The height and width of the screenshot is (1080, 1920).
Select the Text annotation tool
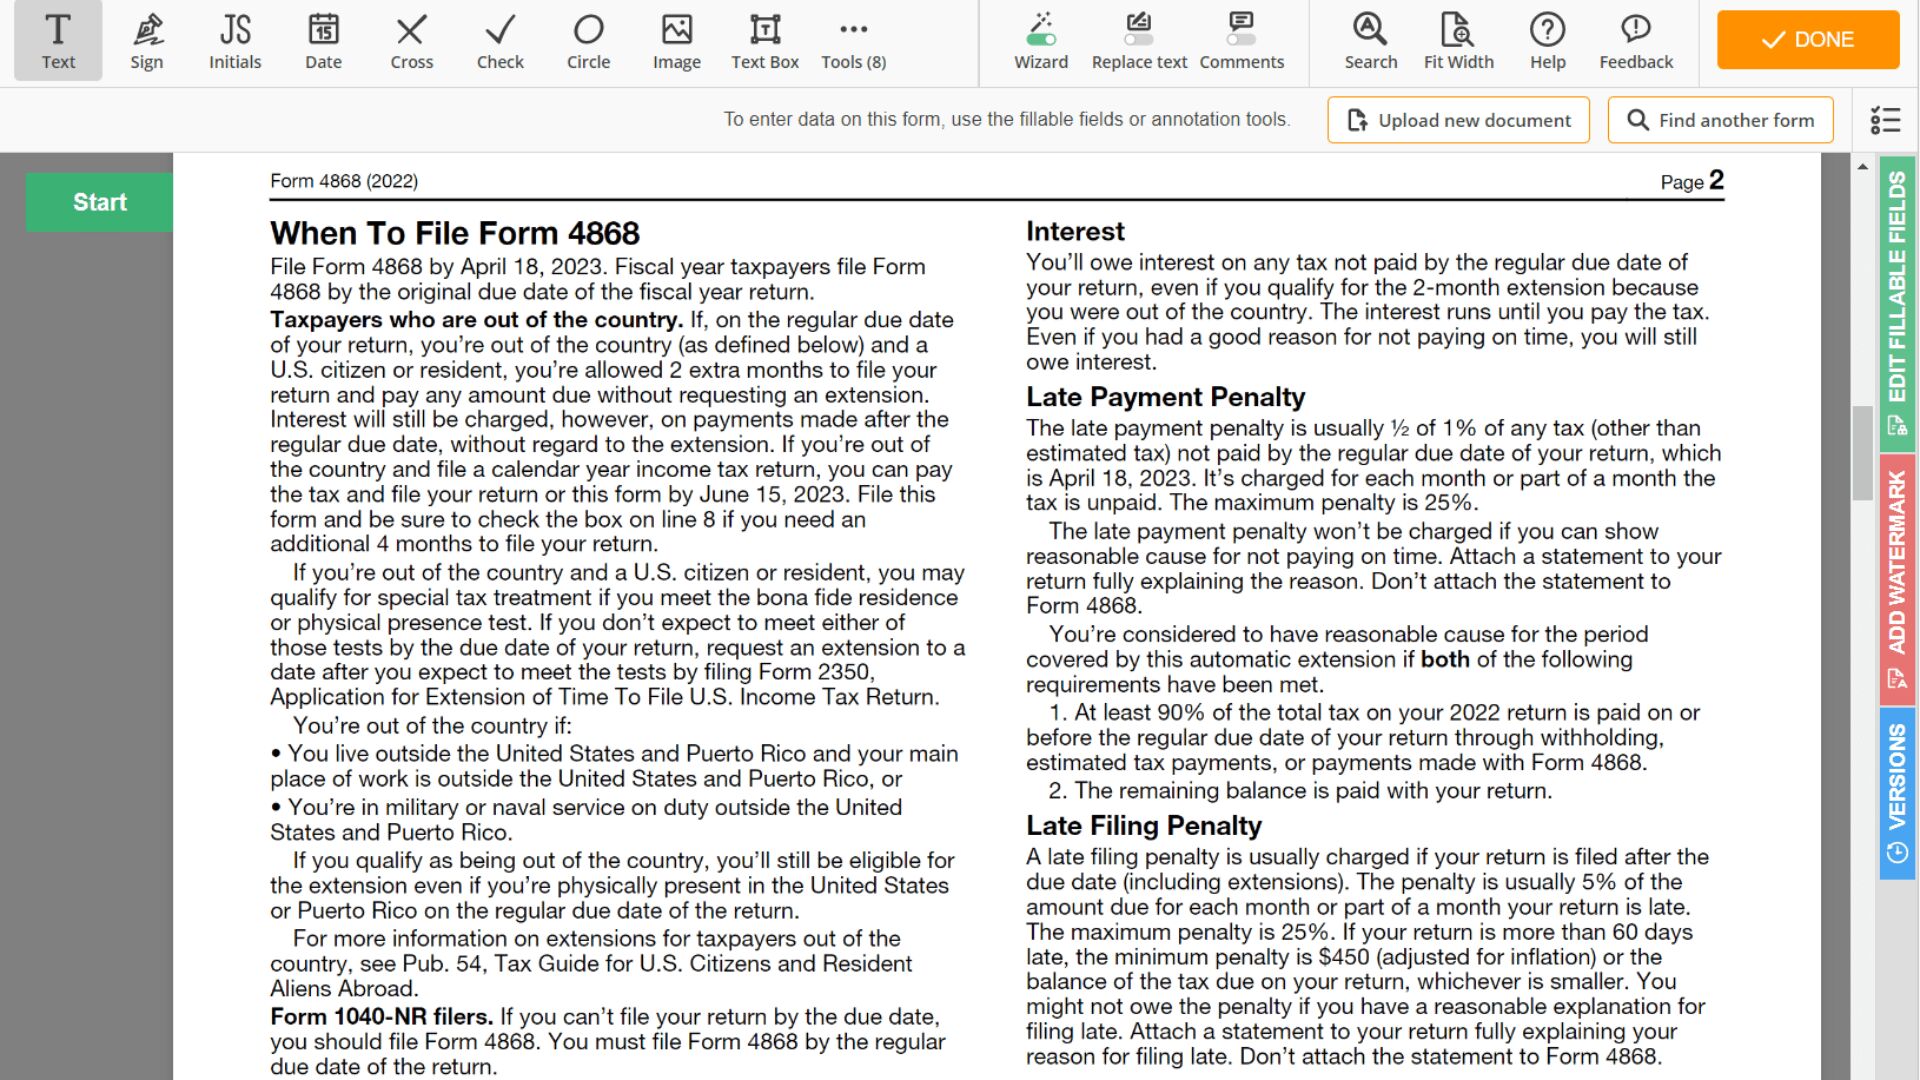[57, 40]
